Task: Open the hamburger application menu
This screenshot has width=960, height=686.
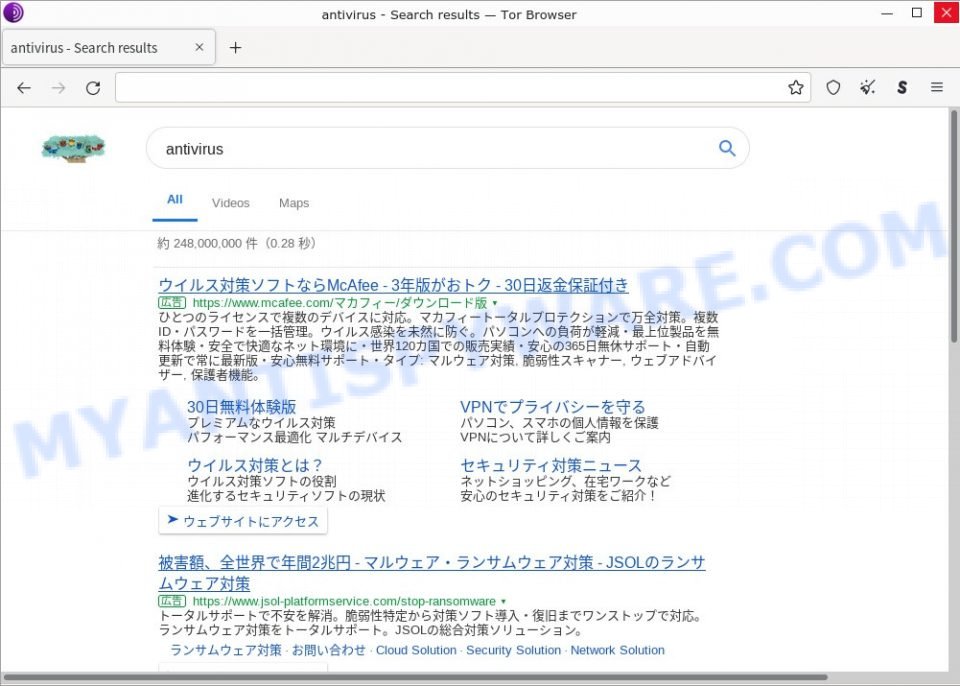Action: coord(937,88)
